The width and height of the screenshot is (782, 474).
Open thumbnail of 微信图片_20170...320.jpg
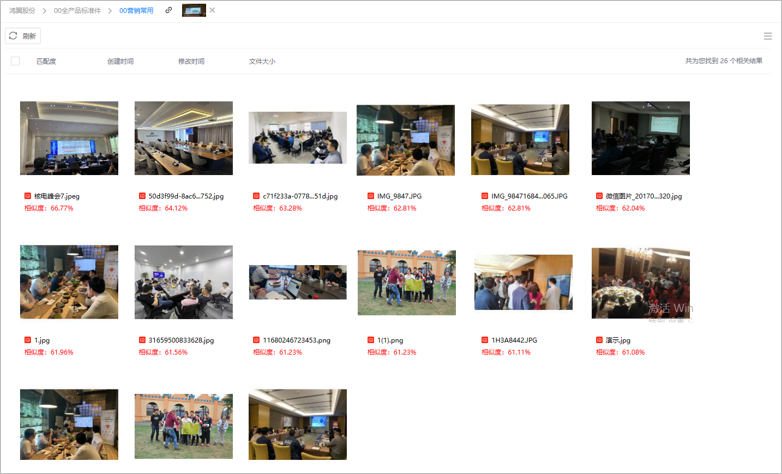point(641,138)
